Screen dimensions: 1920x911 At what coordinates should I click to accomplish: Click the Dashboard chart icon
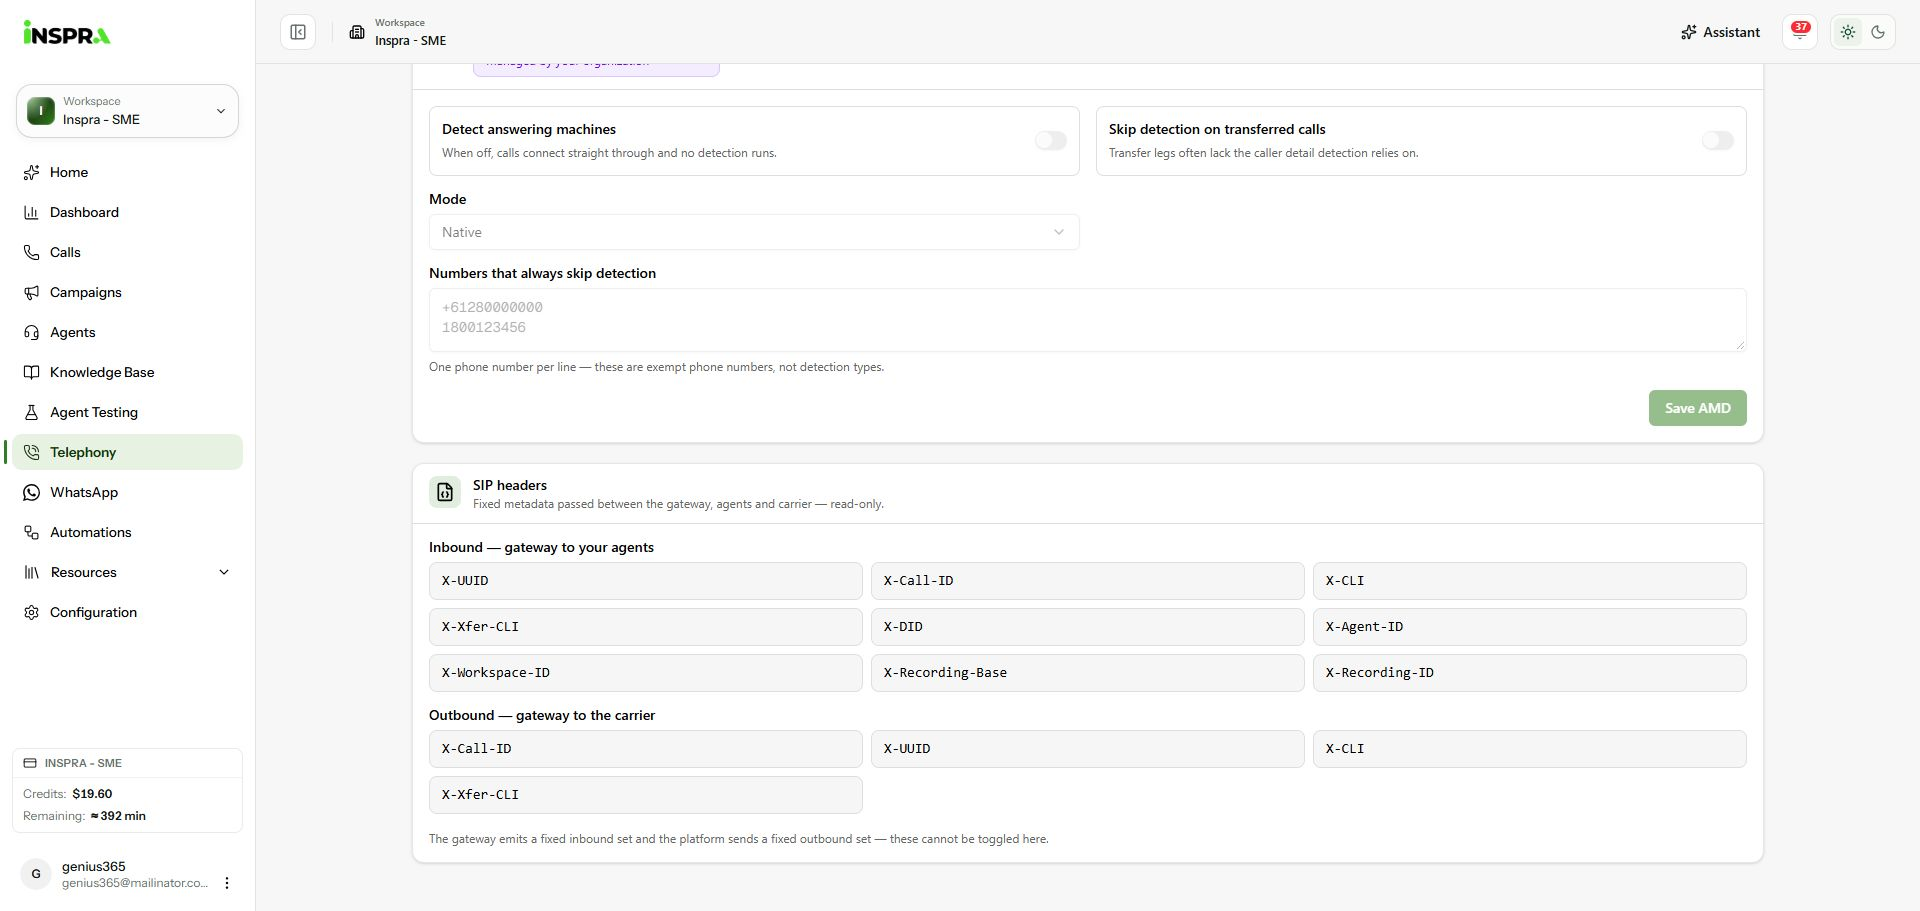point(32,212)
